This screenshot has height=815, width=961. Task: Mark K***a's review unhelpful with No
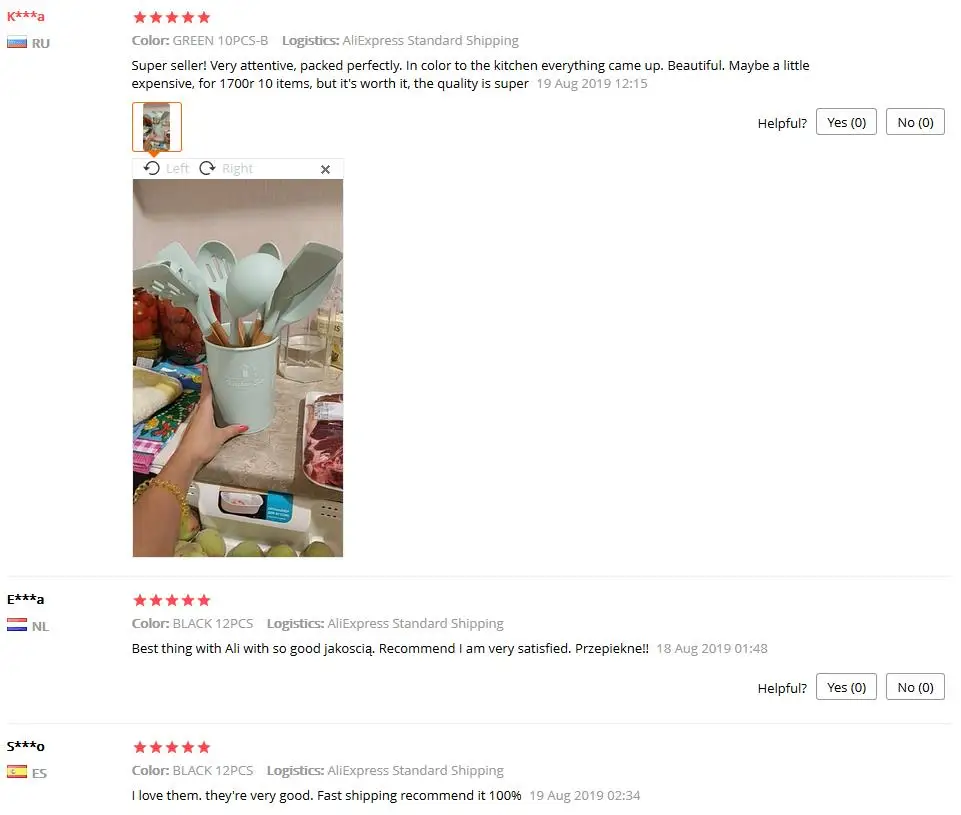(915, 122)
